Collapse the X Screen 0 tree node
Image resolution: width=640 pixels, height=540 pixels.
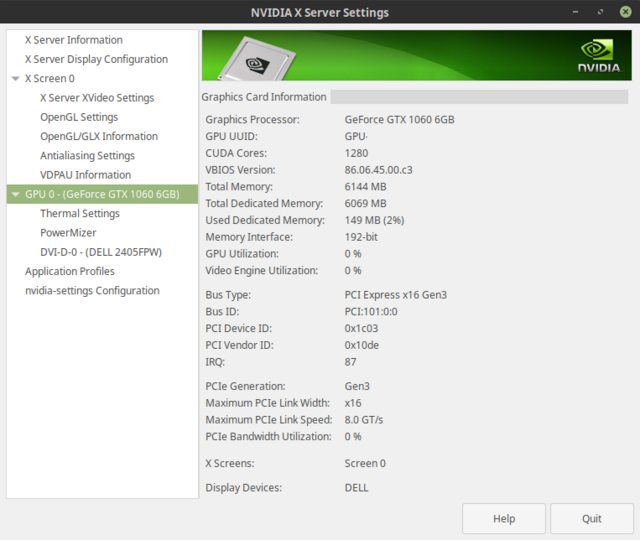coord(16,78)
